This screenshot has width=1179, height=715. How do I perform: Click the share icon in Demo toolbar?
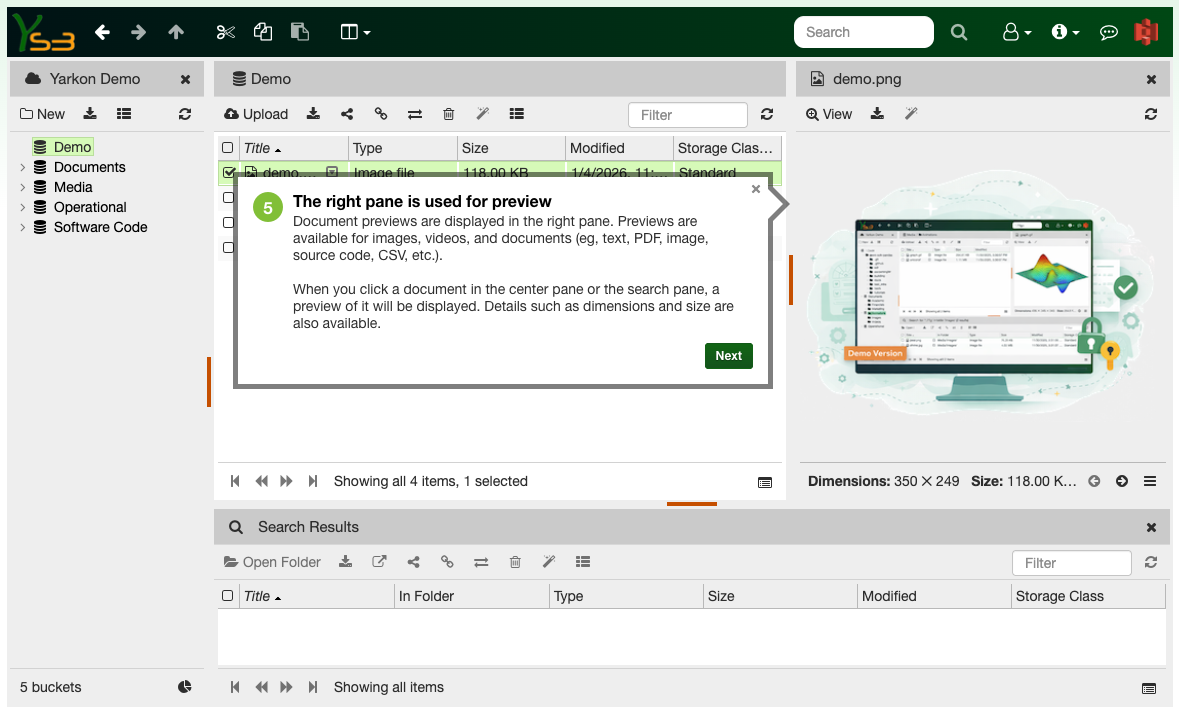347,114
